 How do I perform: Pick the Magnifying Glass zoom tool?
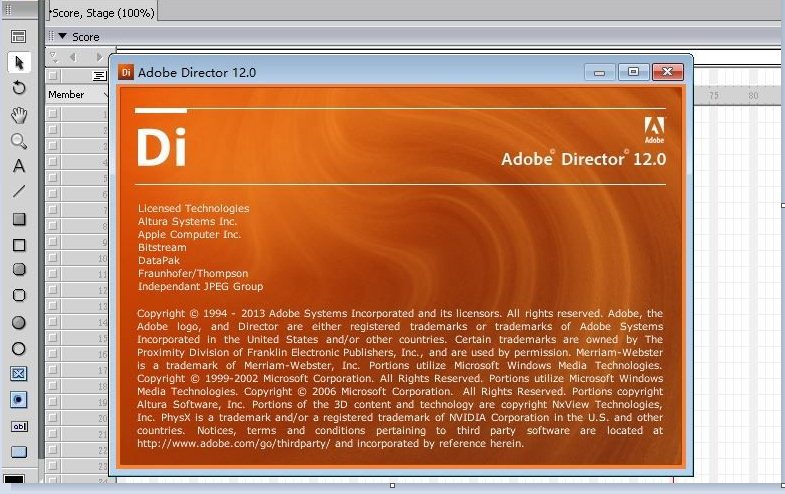(x=19, y=141)
